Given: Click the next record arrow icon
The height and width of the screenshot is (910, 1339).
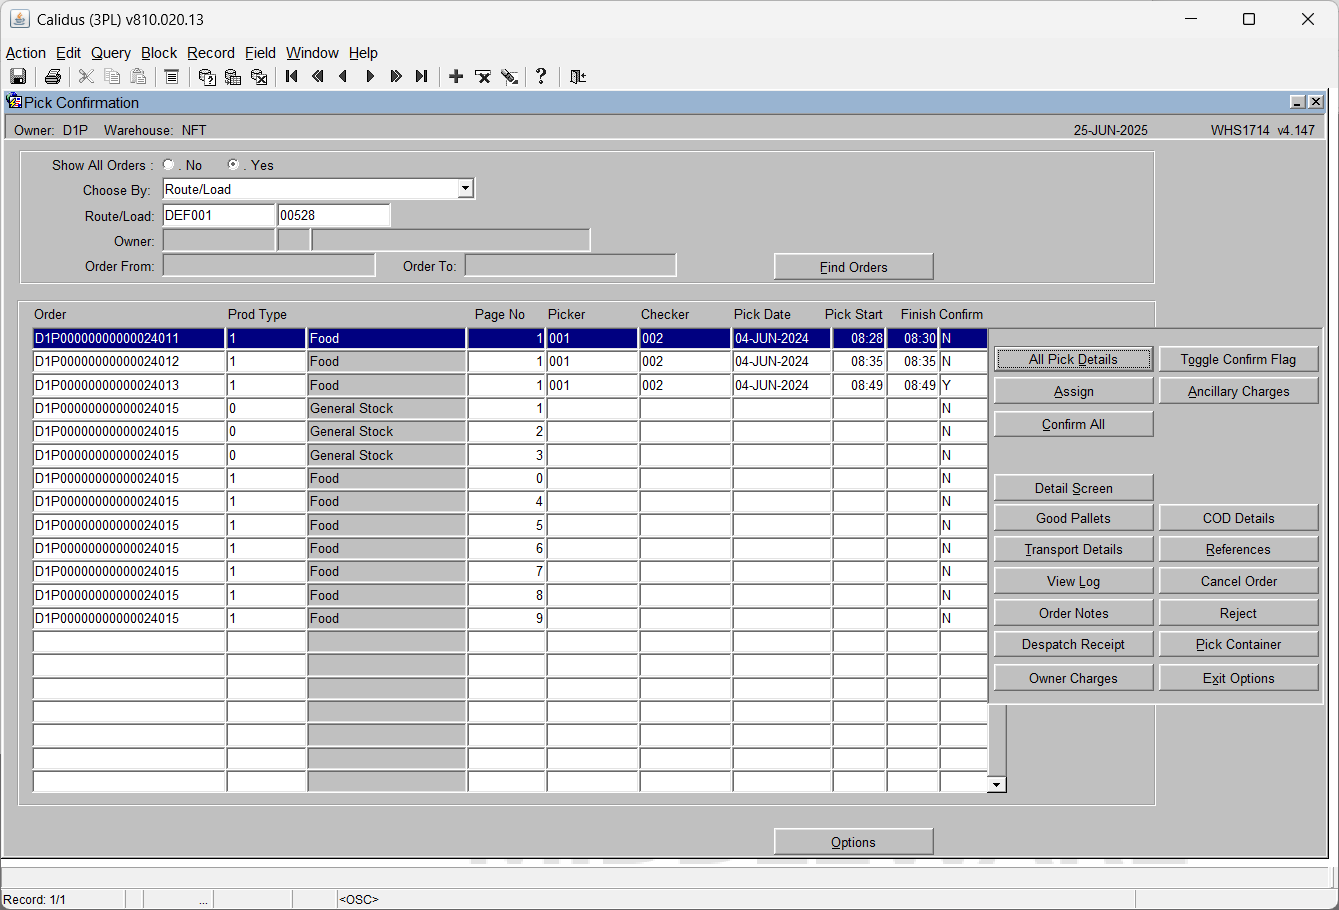Looking at the screenshot, I should coord(370,76).
